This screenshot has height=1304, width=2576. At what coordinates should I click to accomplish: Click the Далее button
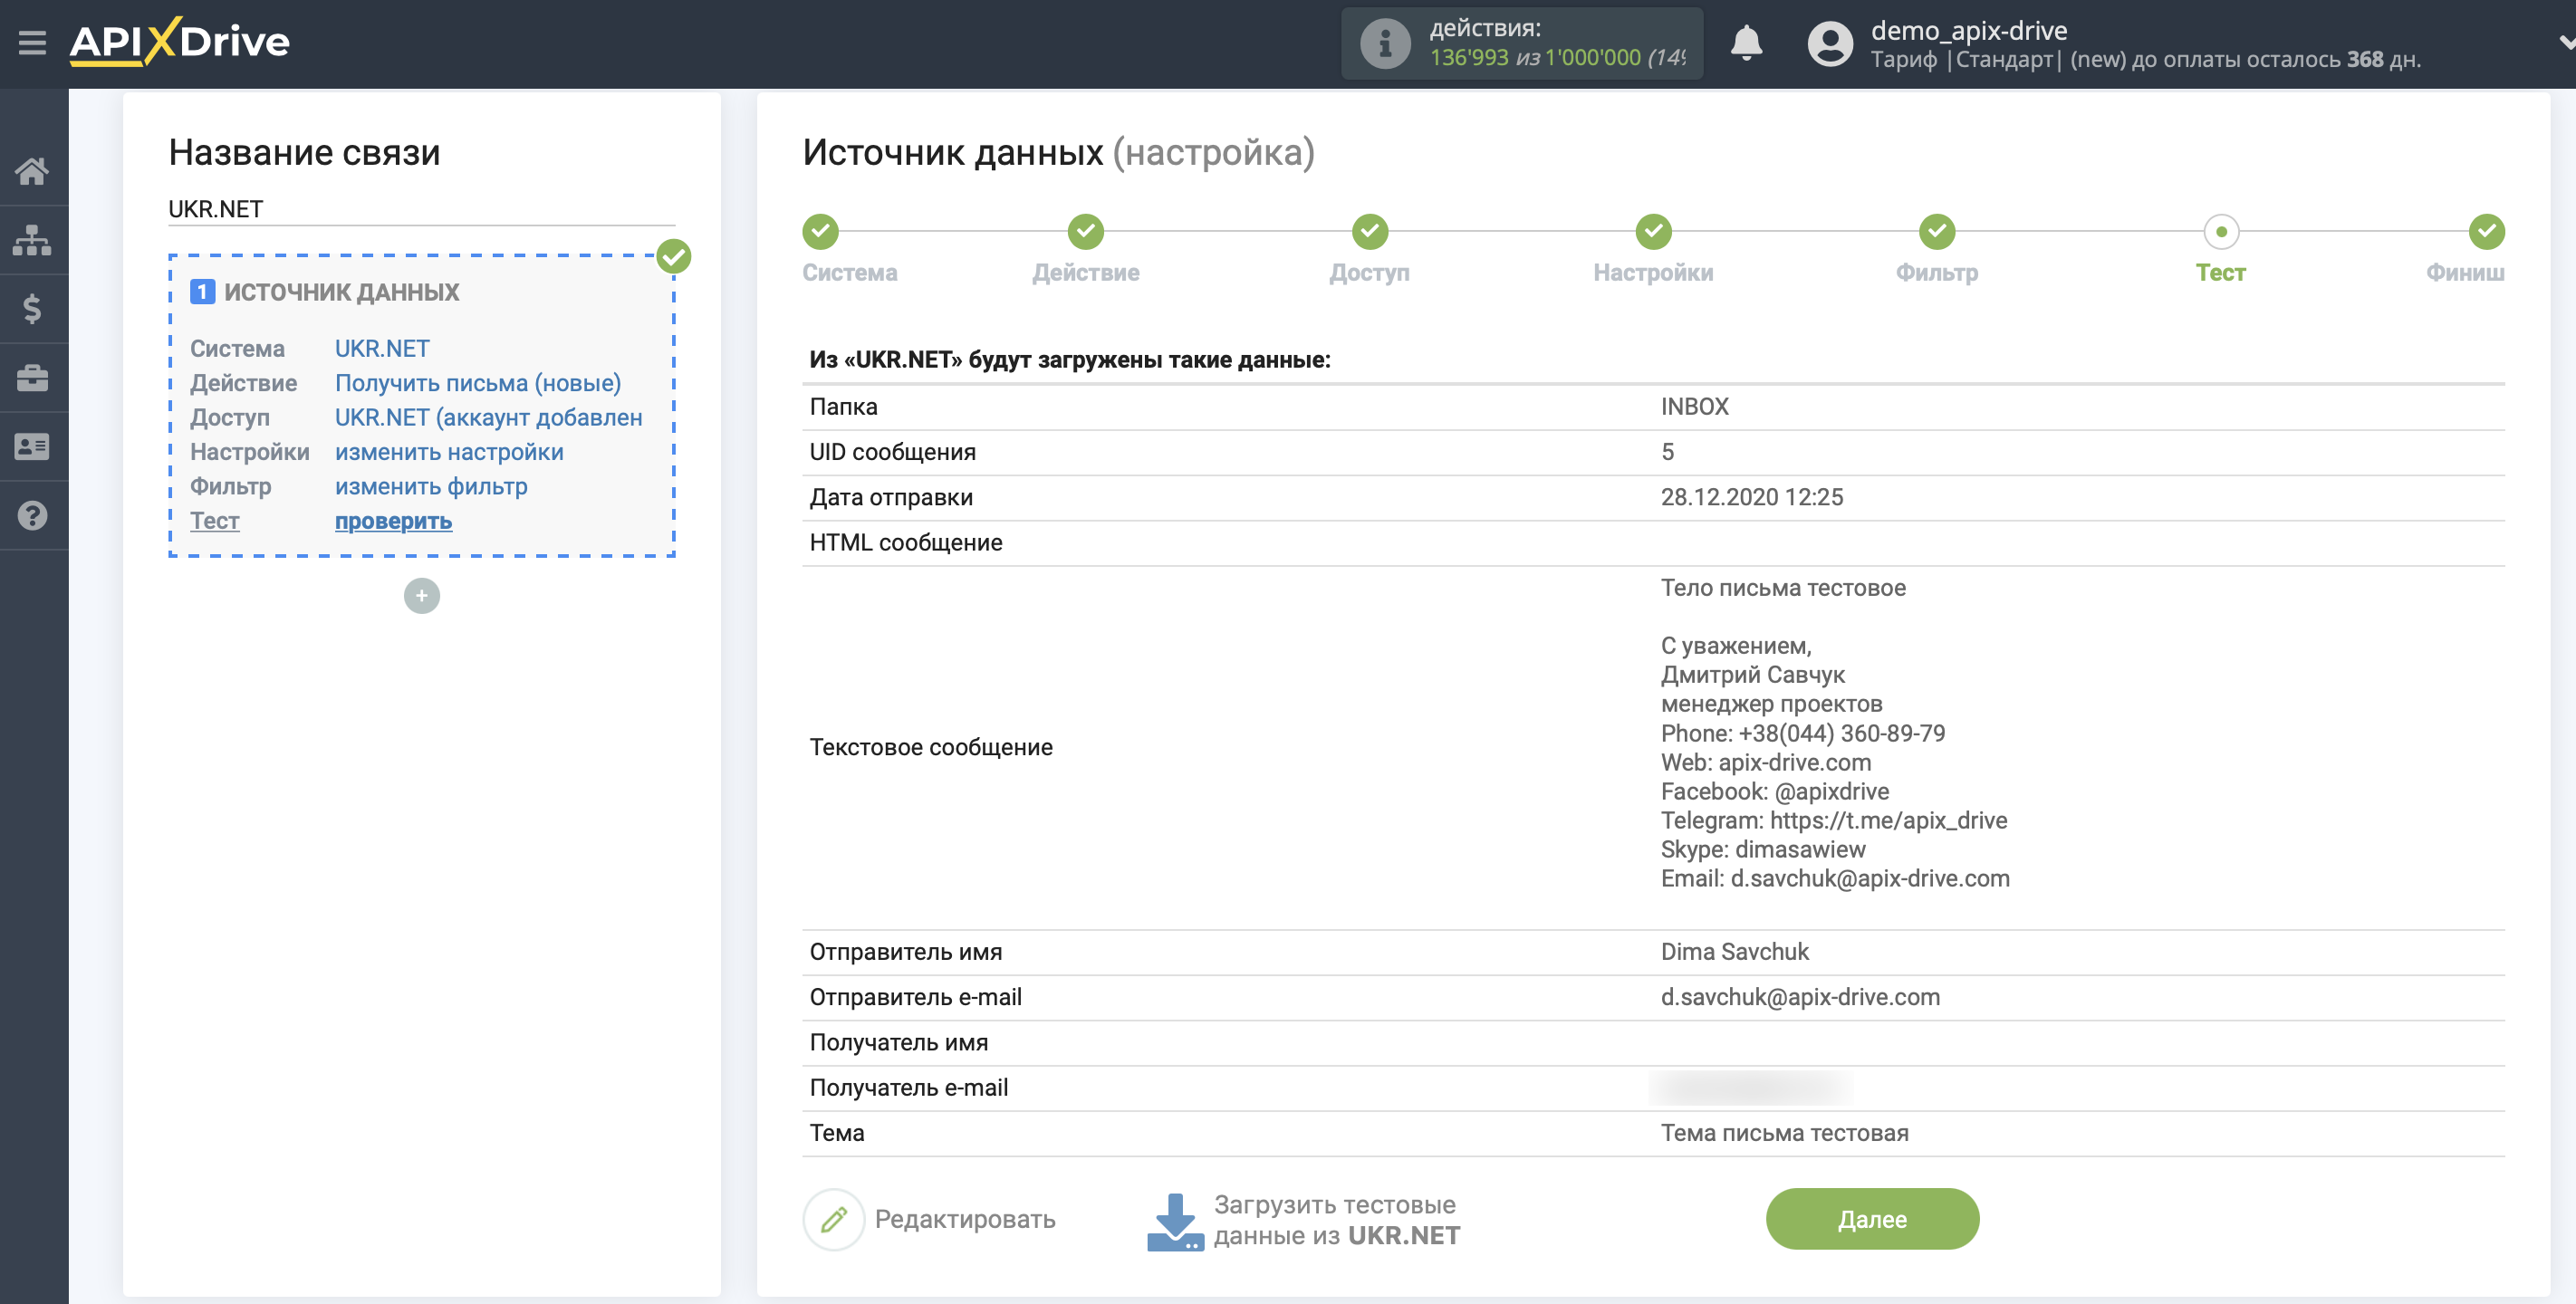(1872, 1219)
